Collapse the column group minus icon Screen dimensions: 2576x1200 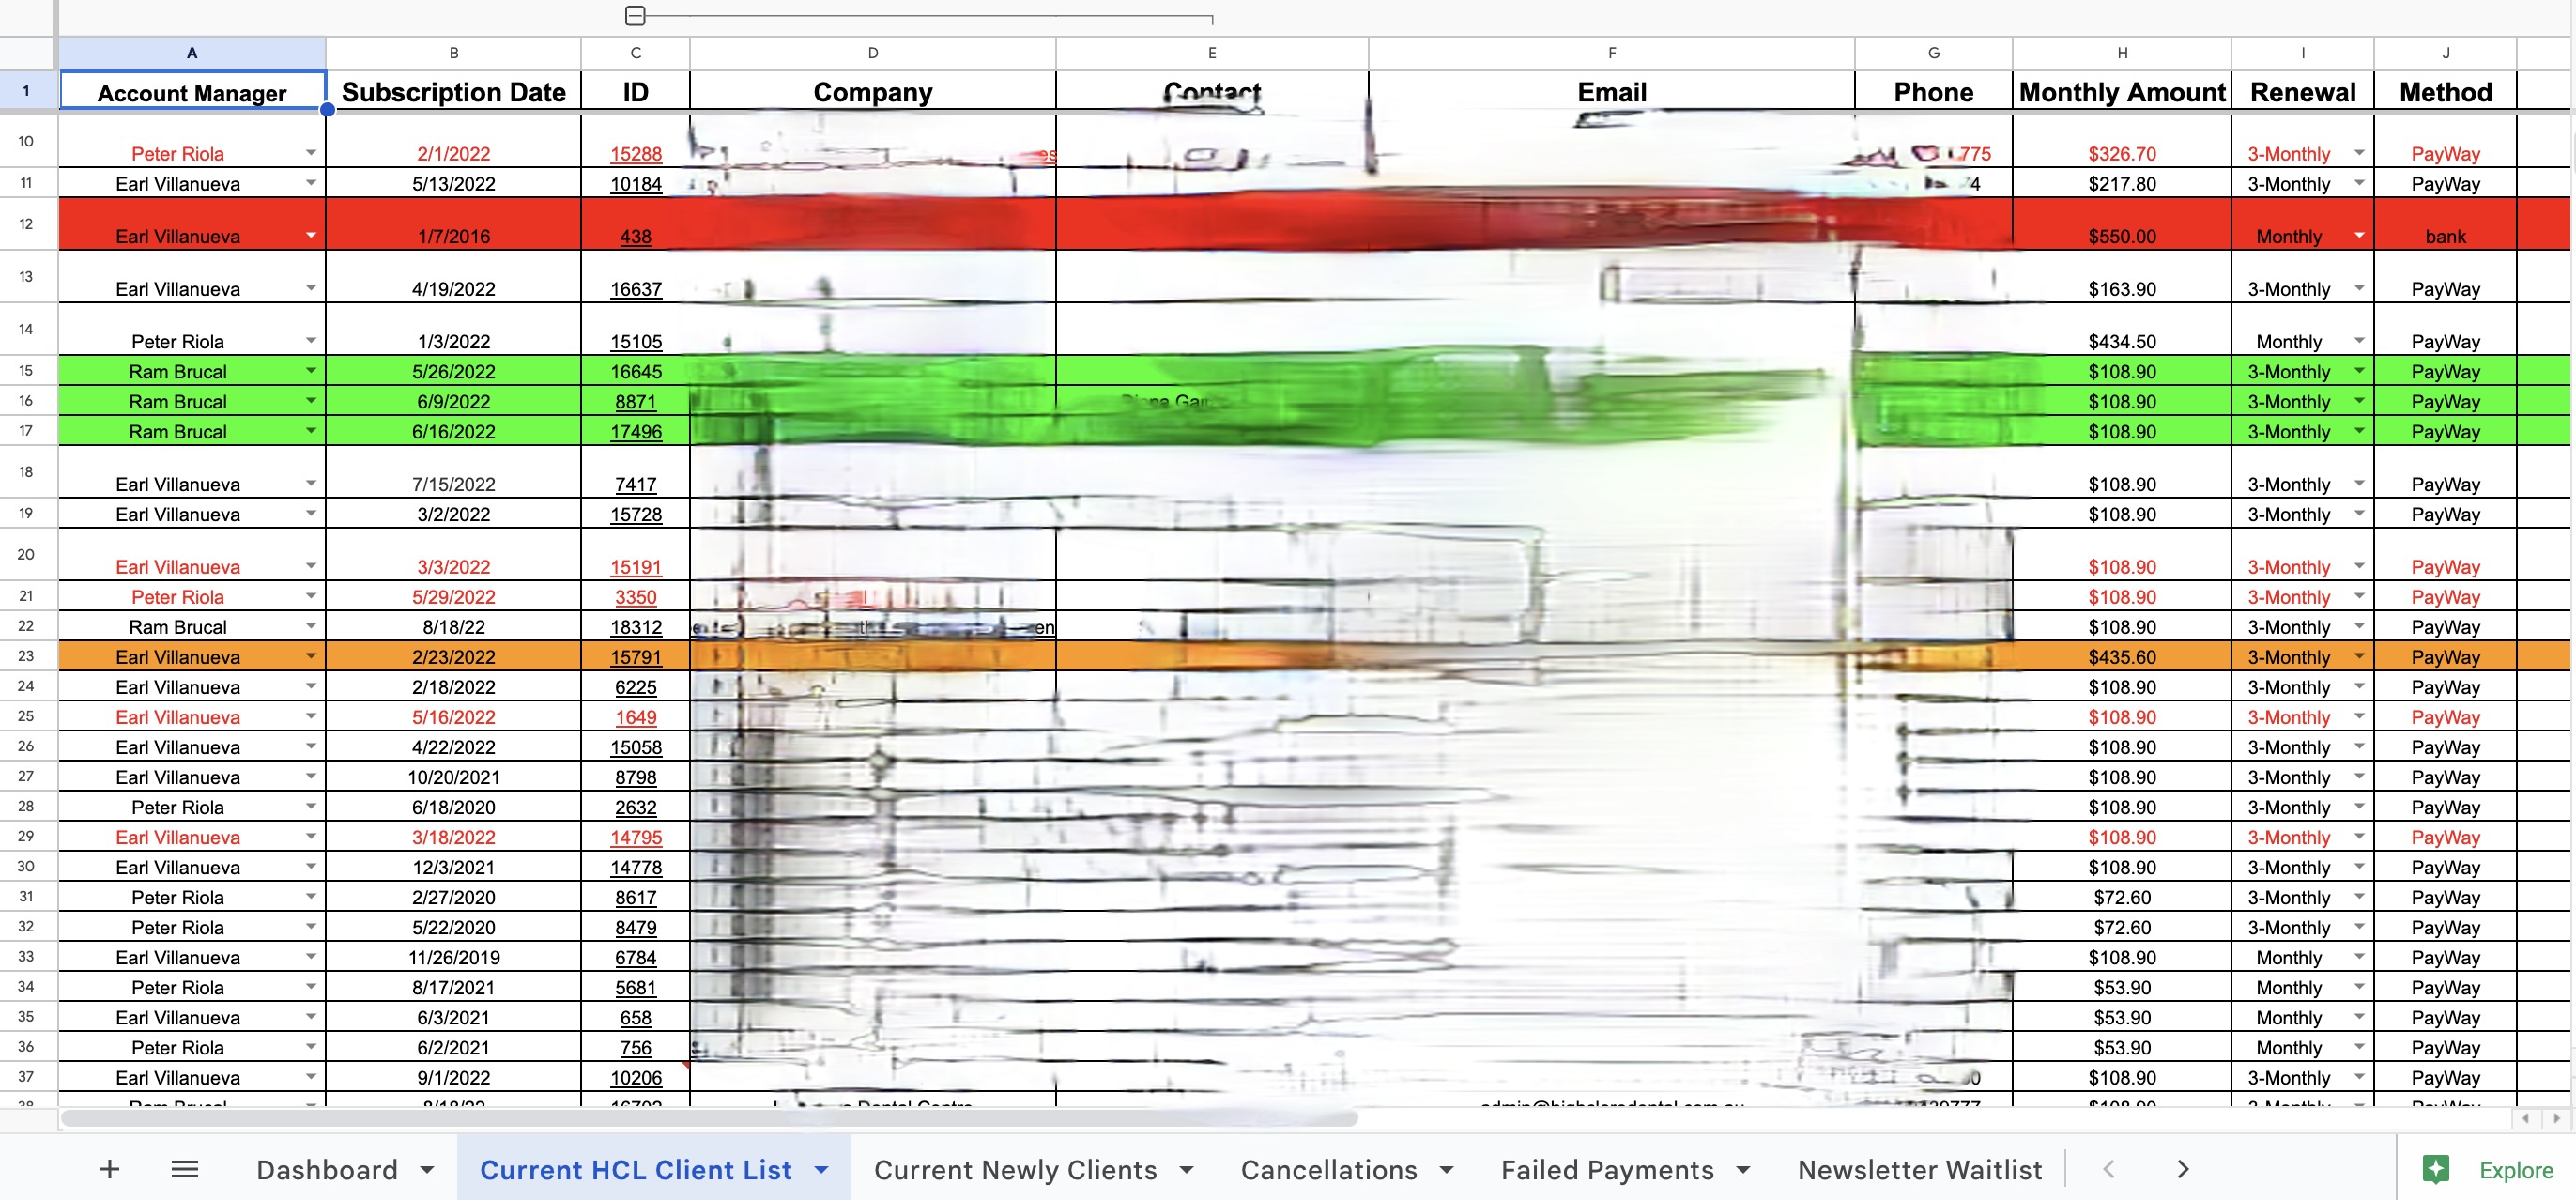click(635, 15)
